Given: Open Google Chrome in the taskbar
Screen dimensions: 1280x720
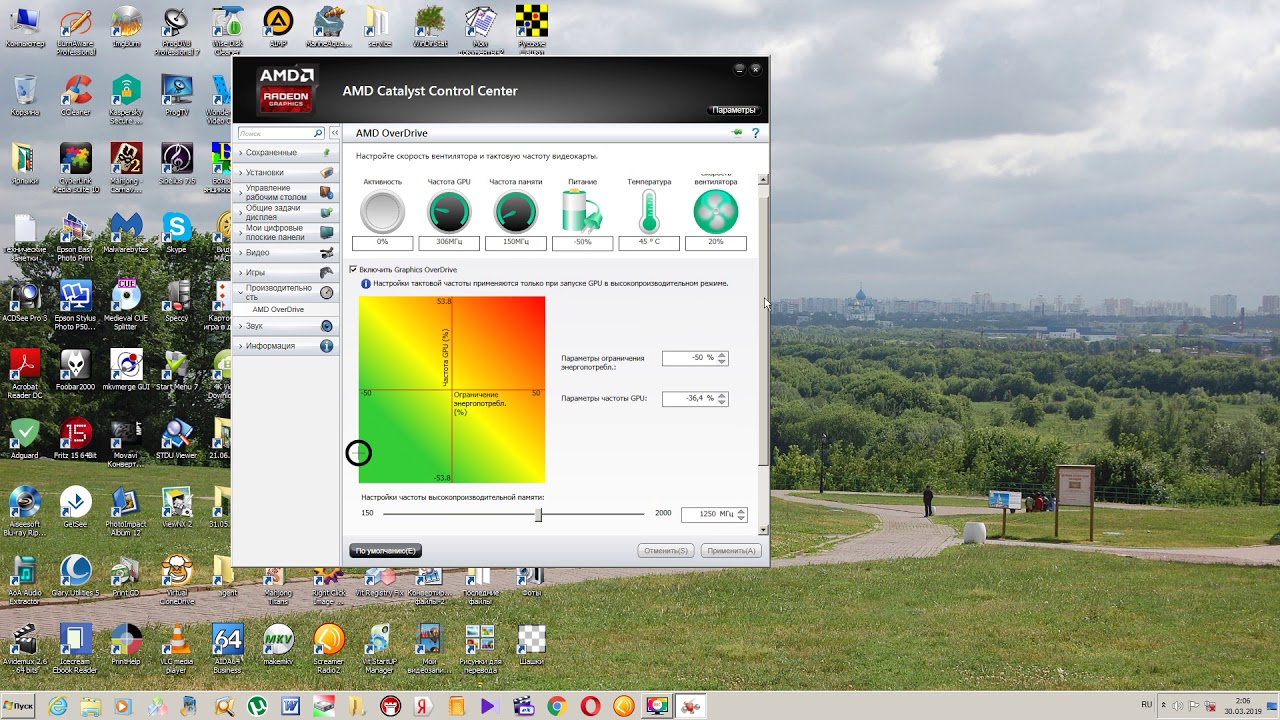Looking at the screenshot, I should (556, 706).
